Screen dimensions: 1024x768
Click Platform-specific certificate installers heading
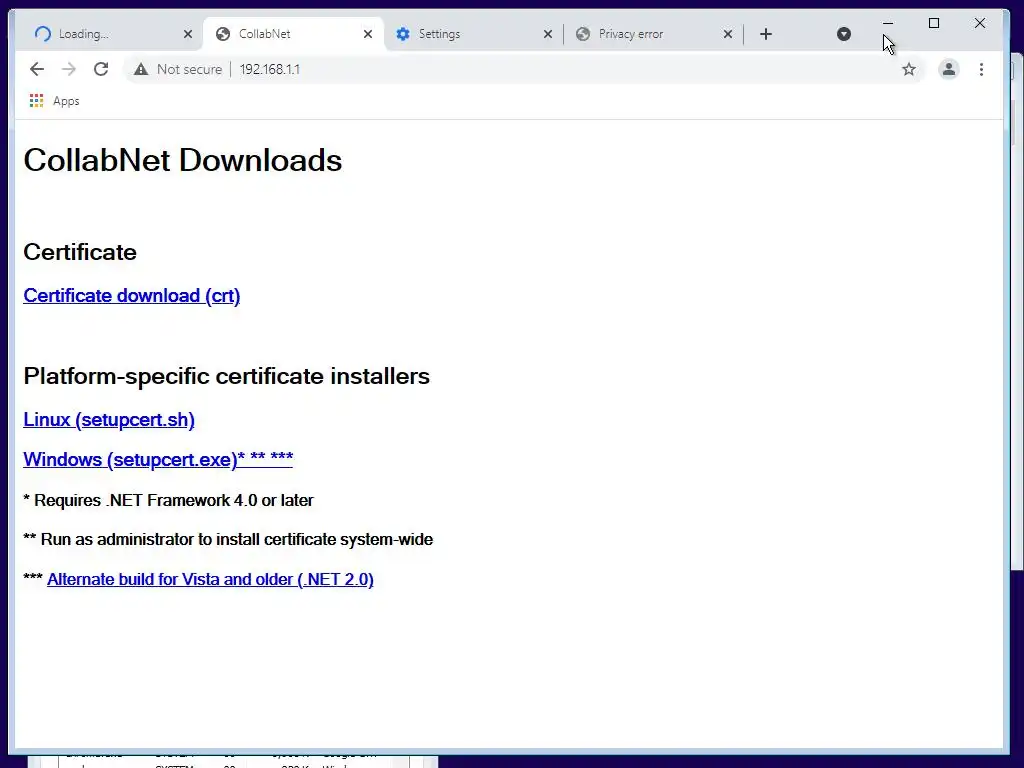tap(227, 376)
